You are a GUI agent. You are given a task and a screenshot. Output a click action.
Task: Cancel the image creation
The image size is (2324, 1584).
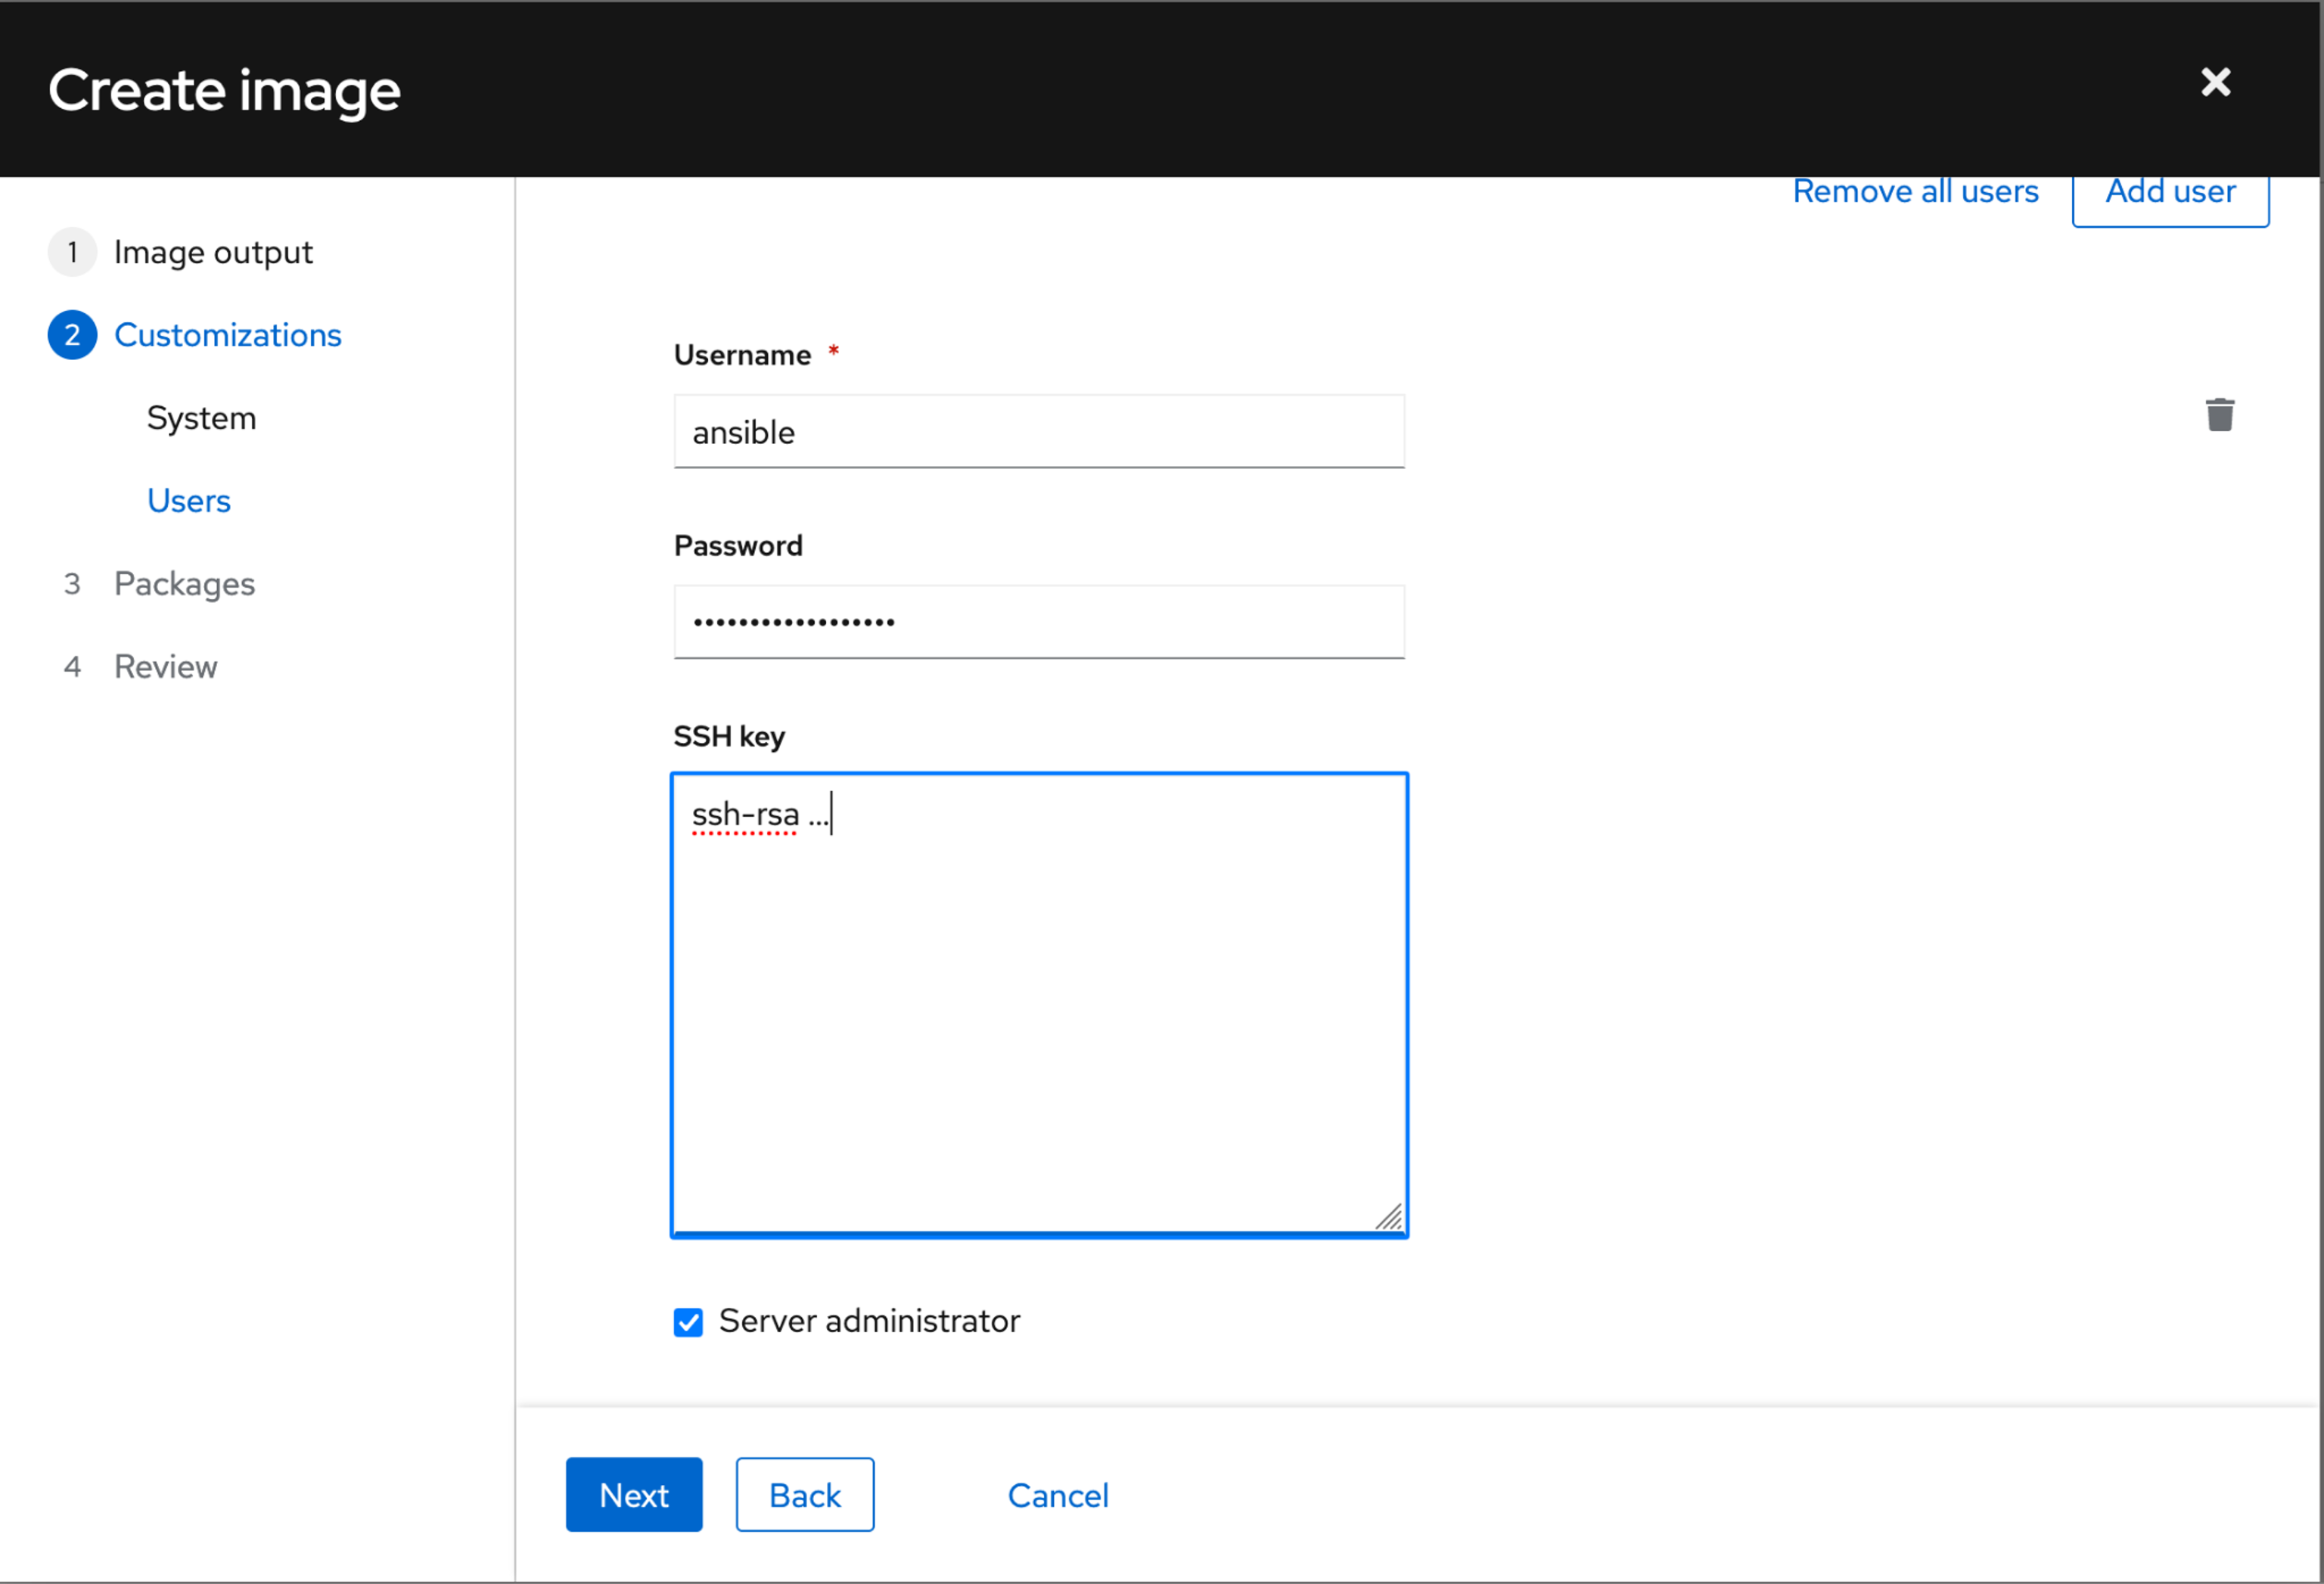point(1057,1495)
